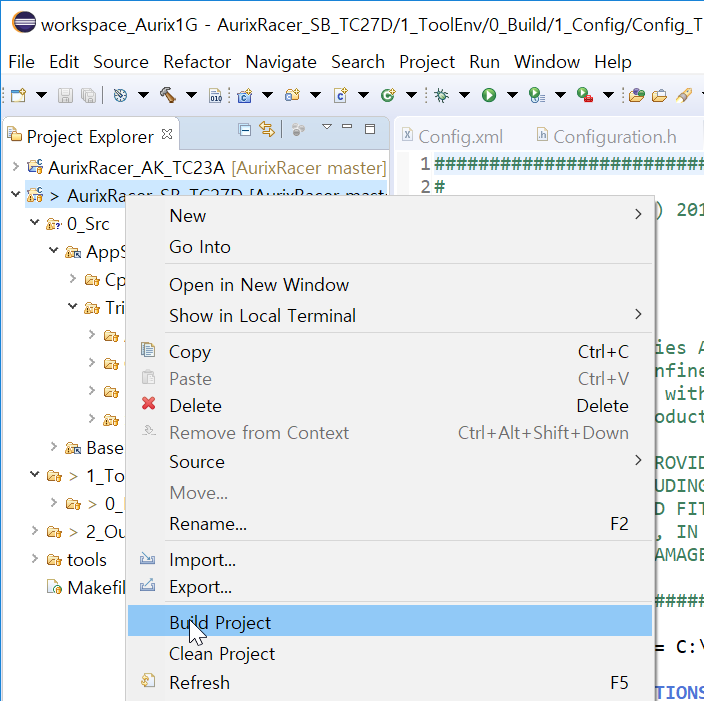Choose New from the context menu

[x=390, y=216]
